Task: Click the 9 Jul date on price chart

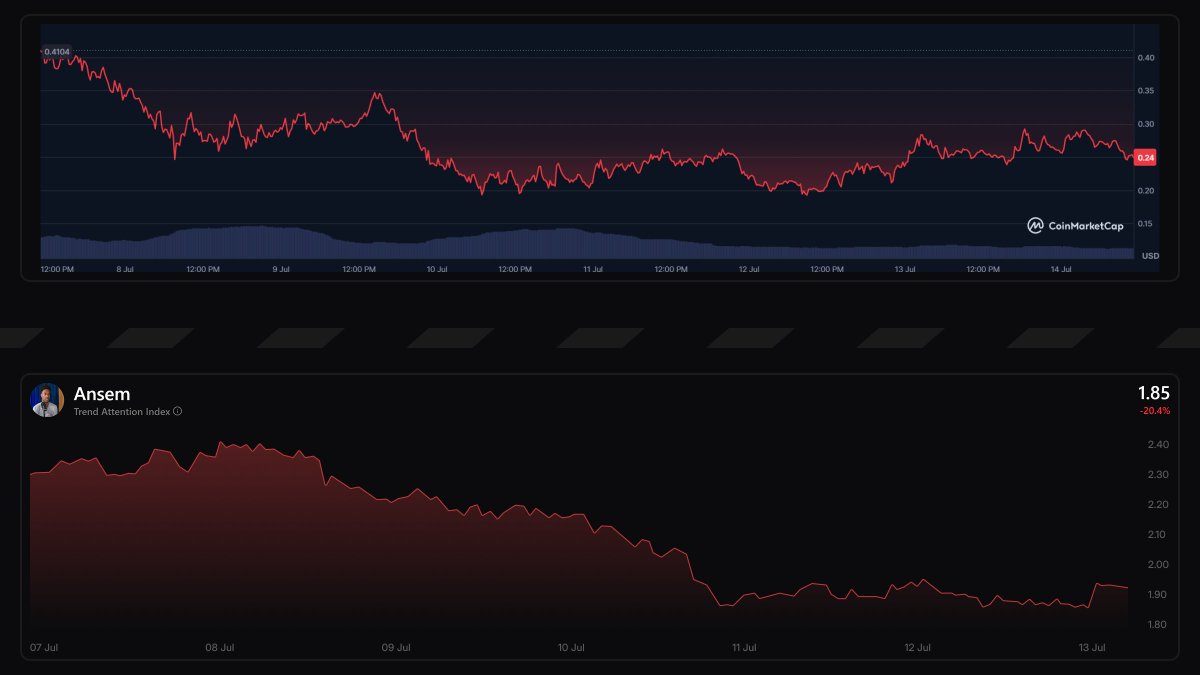Action: coord(281,269)
